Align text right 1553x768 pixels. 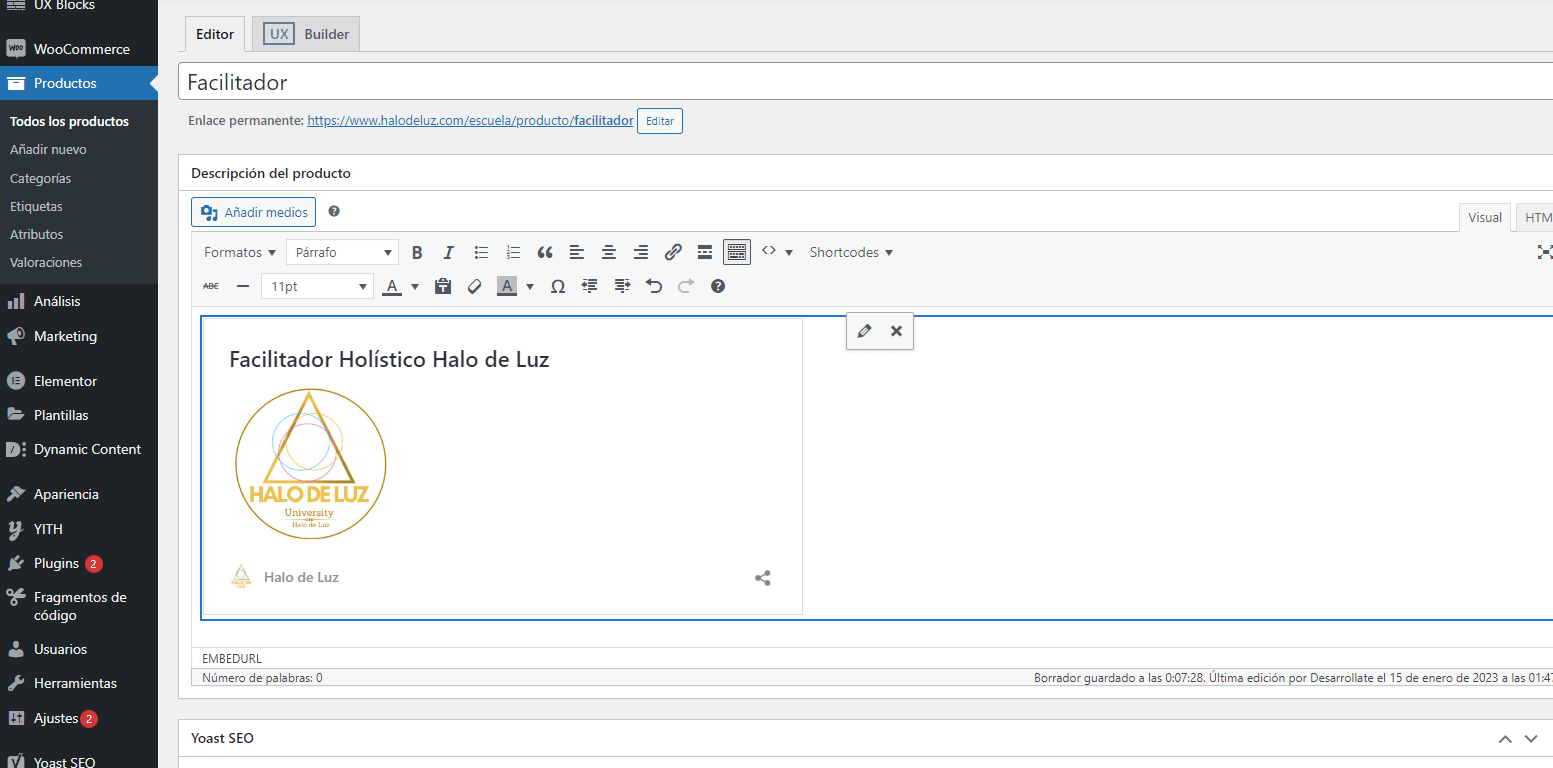click(641, 252)
